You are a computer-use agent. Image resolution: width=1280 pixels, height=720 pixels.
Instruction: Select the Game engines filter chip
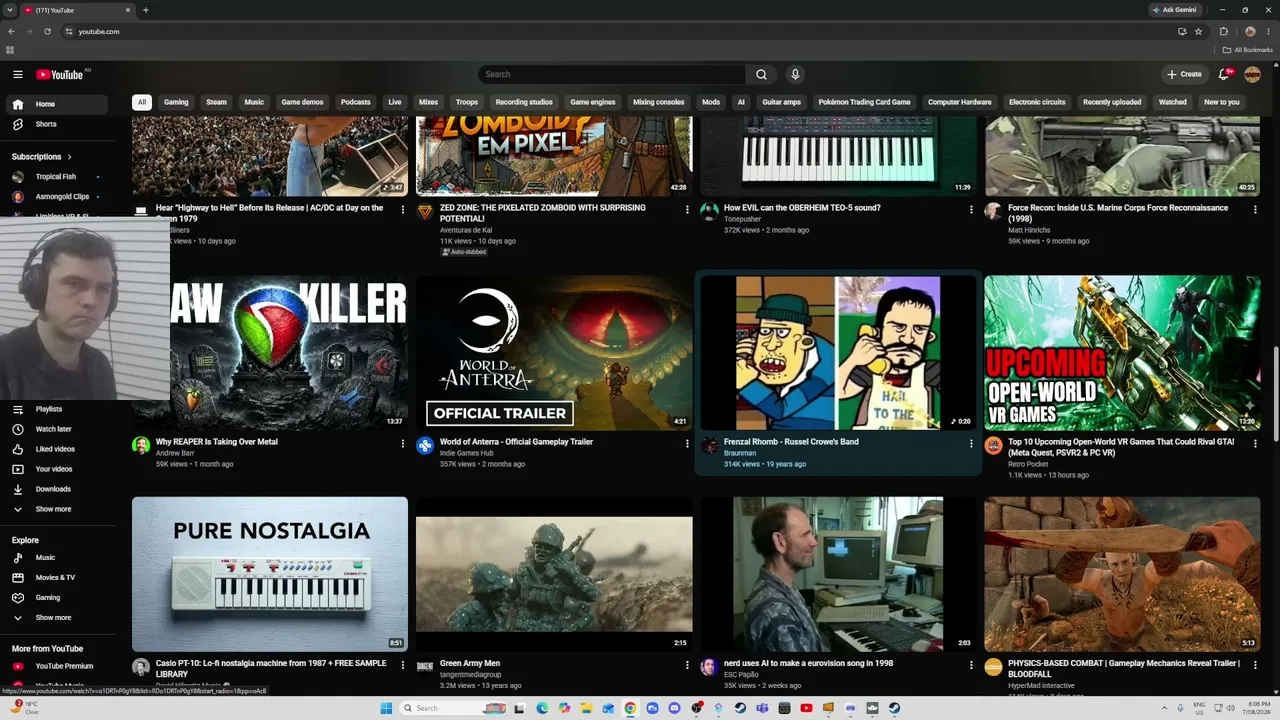[x=593, y=102]
